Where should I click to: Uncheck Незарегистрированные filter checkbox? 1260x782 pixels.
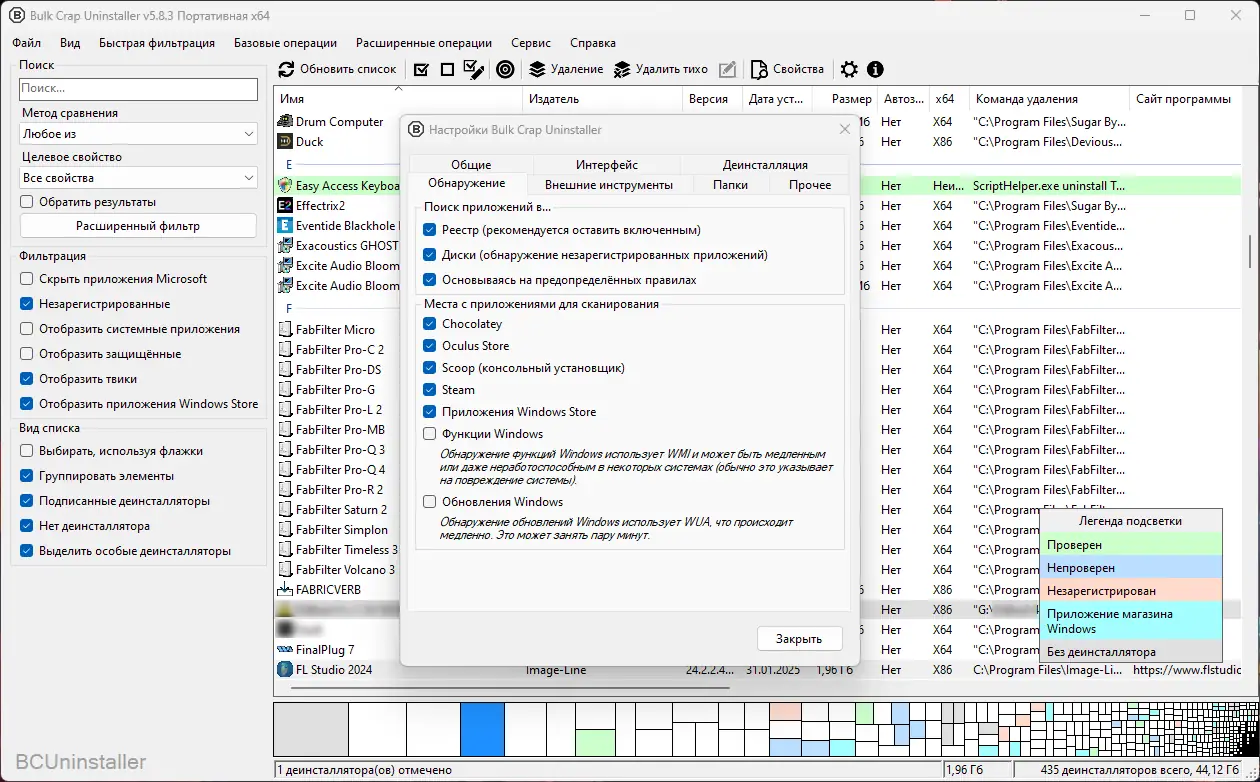click(27, 304)
